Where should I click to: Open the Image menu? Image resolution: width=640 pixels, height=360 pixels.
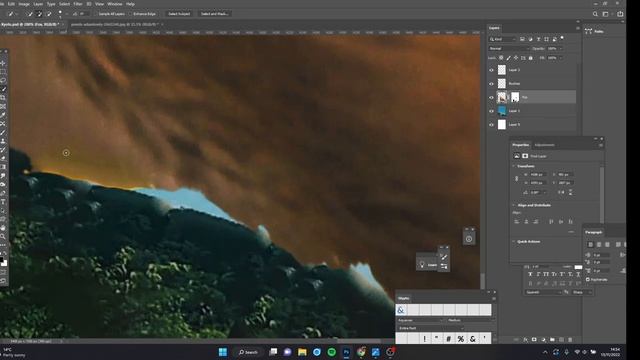click(24, 4)
